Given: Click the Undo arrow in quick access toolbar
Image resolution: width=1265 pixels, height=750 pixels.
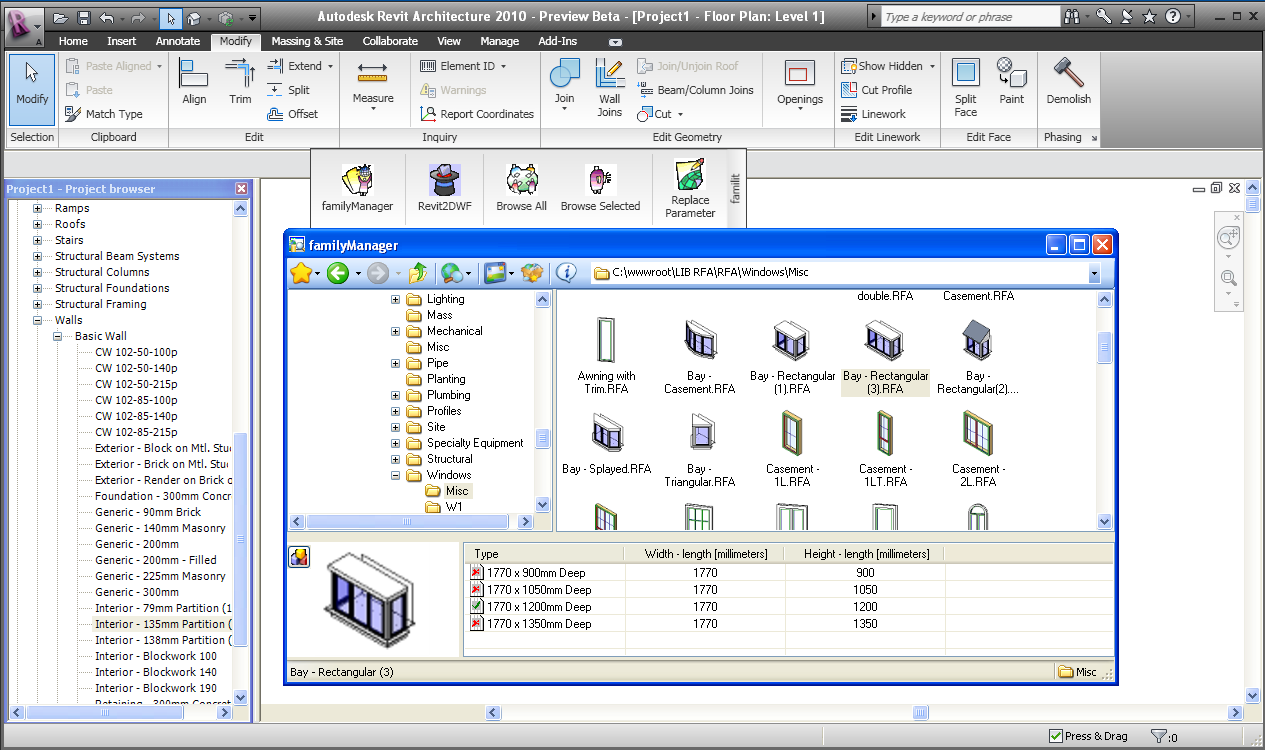Looking at the screenshot, I should point(106,17).
